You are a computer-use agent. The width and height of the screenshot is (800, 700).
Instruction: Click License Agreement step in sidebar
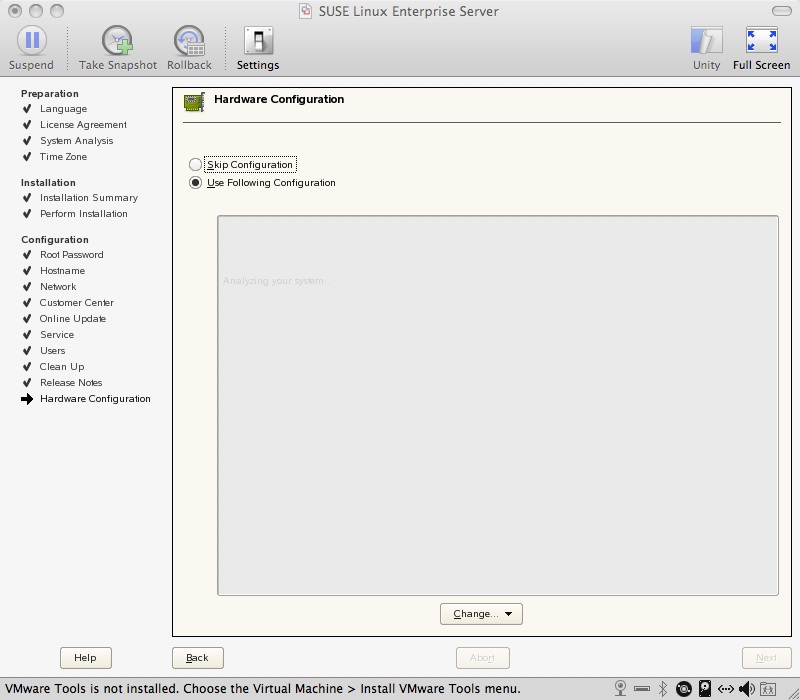[83, 124]
